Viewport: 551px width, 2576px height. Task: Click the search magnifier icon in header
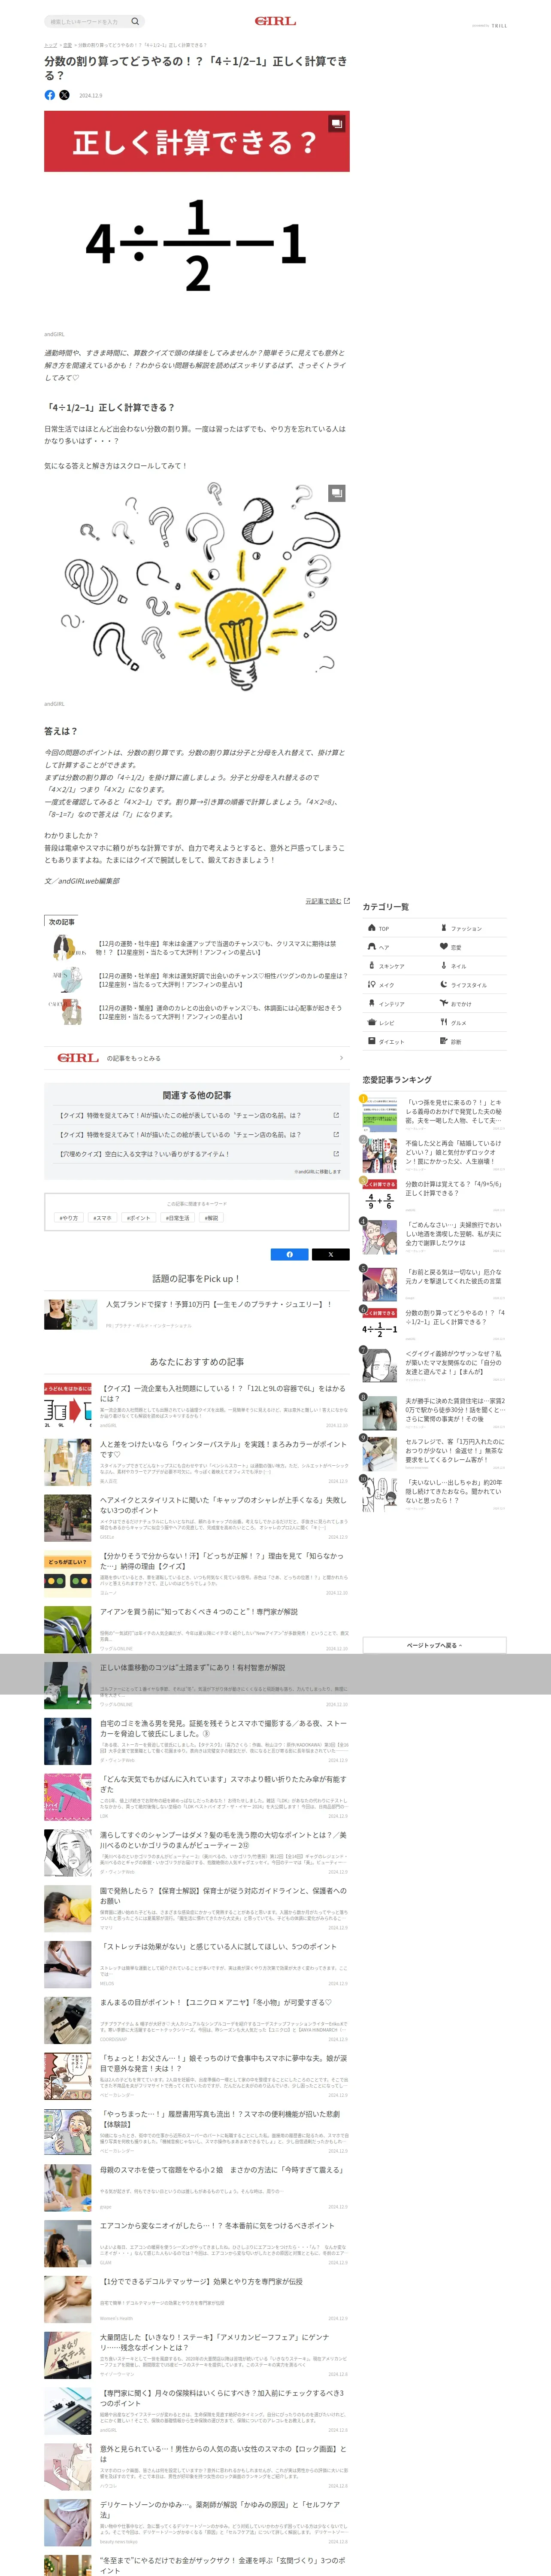pyautogui.click(x=135, y=21)
